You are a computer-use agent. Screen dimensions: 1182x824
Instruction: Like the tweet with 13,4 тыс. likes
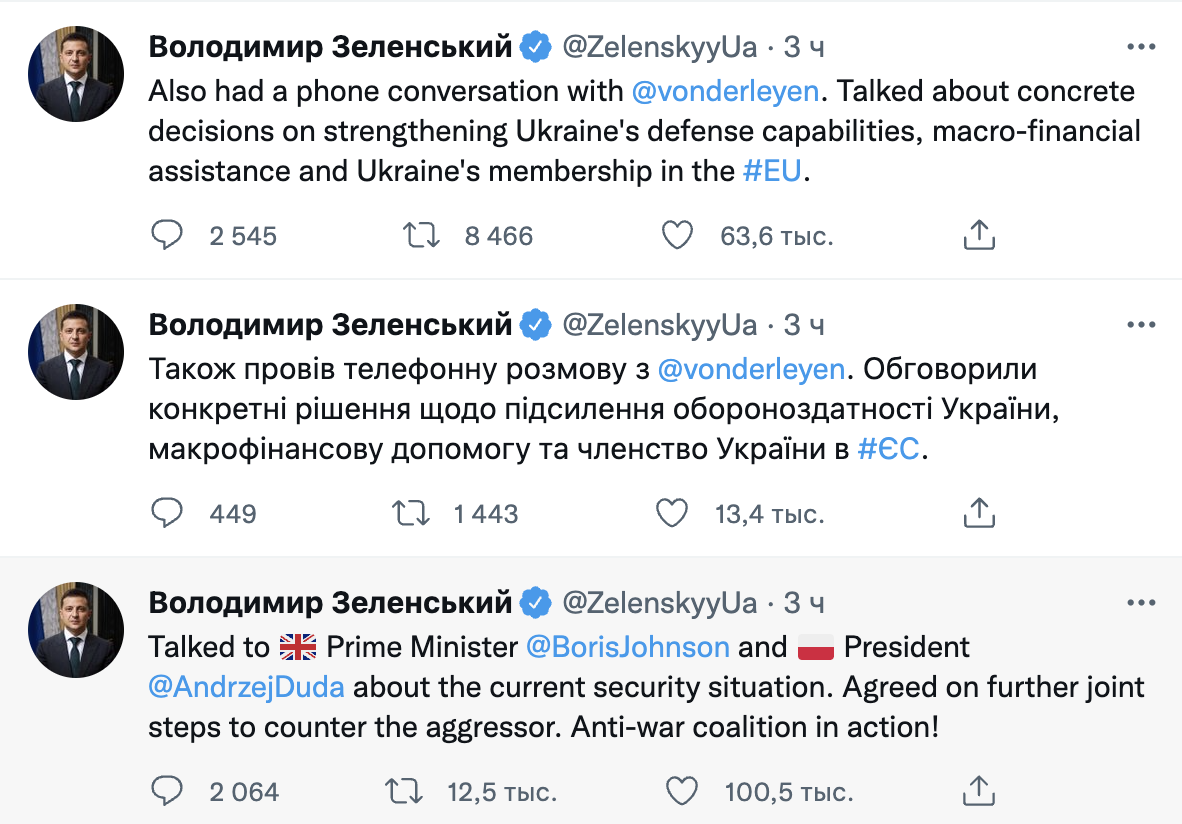672,514
